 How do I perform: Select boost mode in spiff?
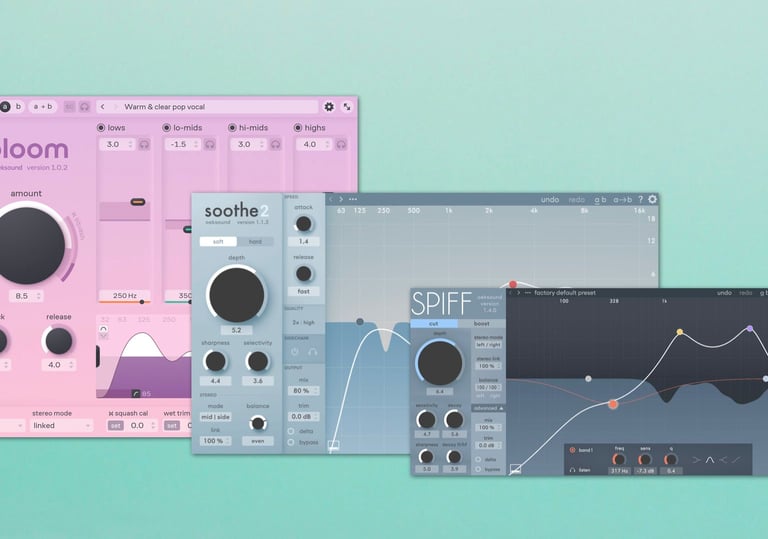(x=481, y=323)
